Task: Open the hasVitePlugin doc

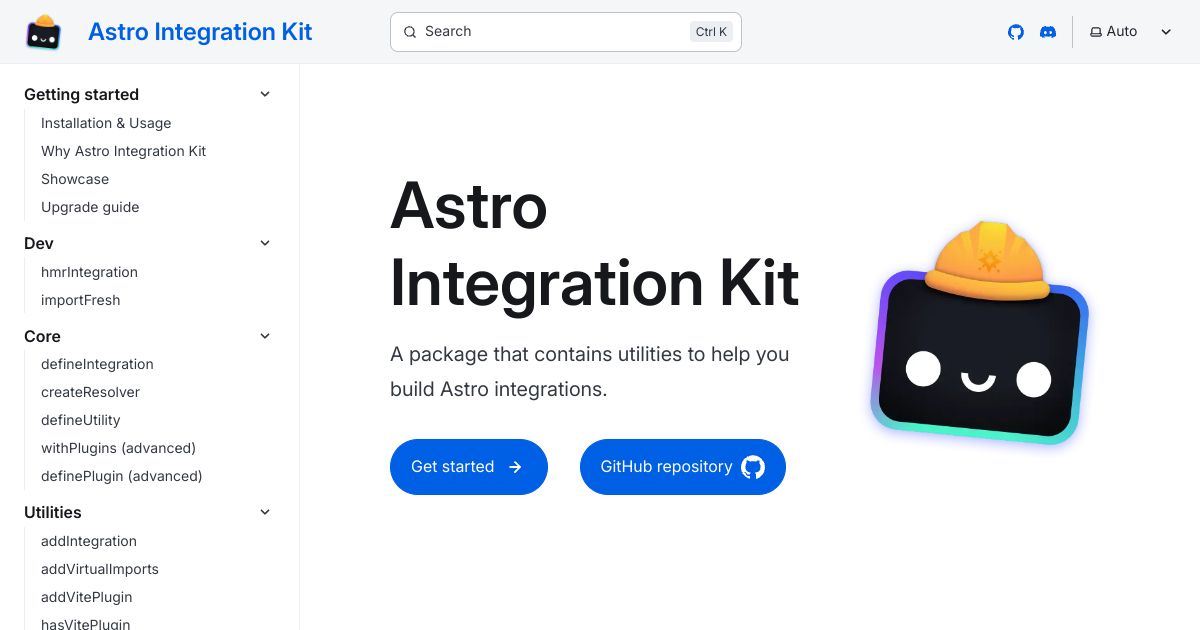Action: pos(86,622)
